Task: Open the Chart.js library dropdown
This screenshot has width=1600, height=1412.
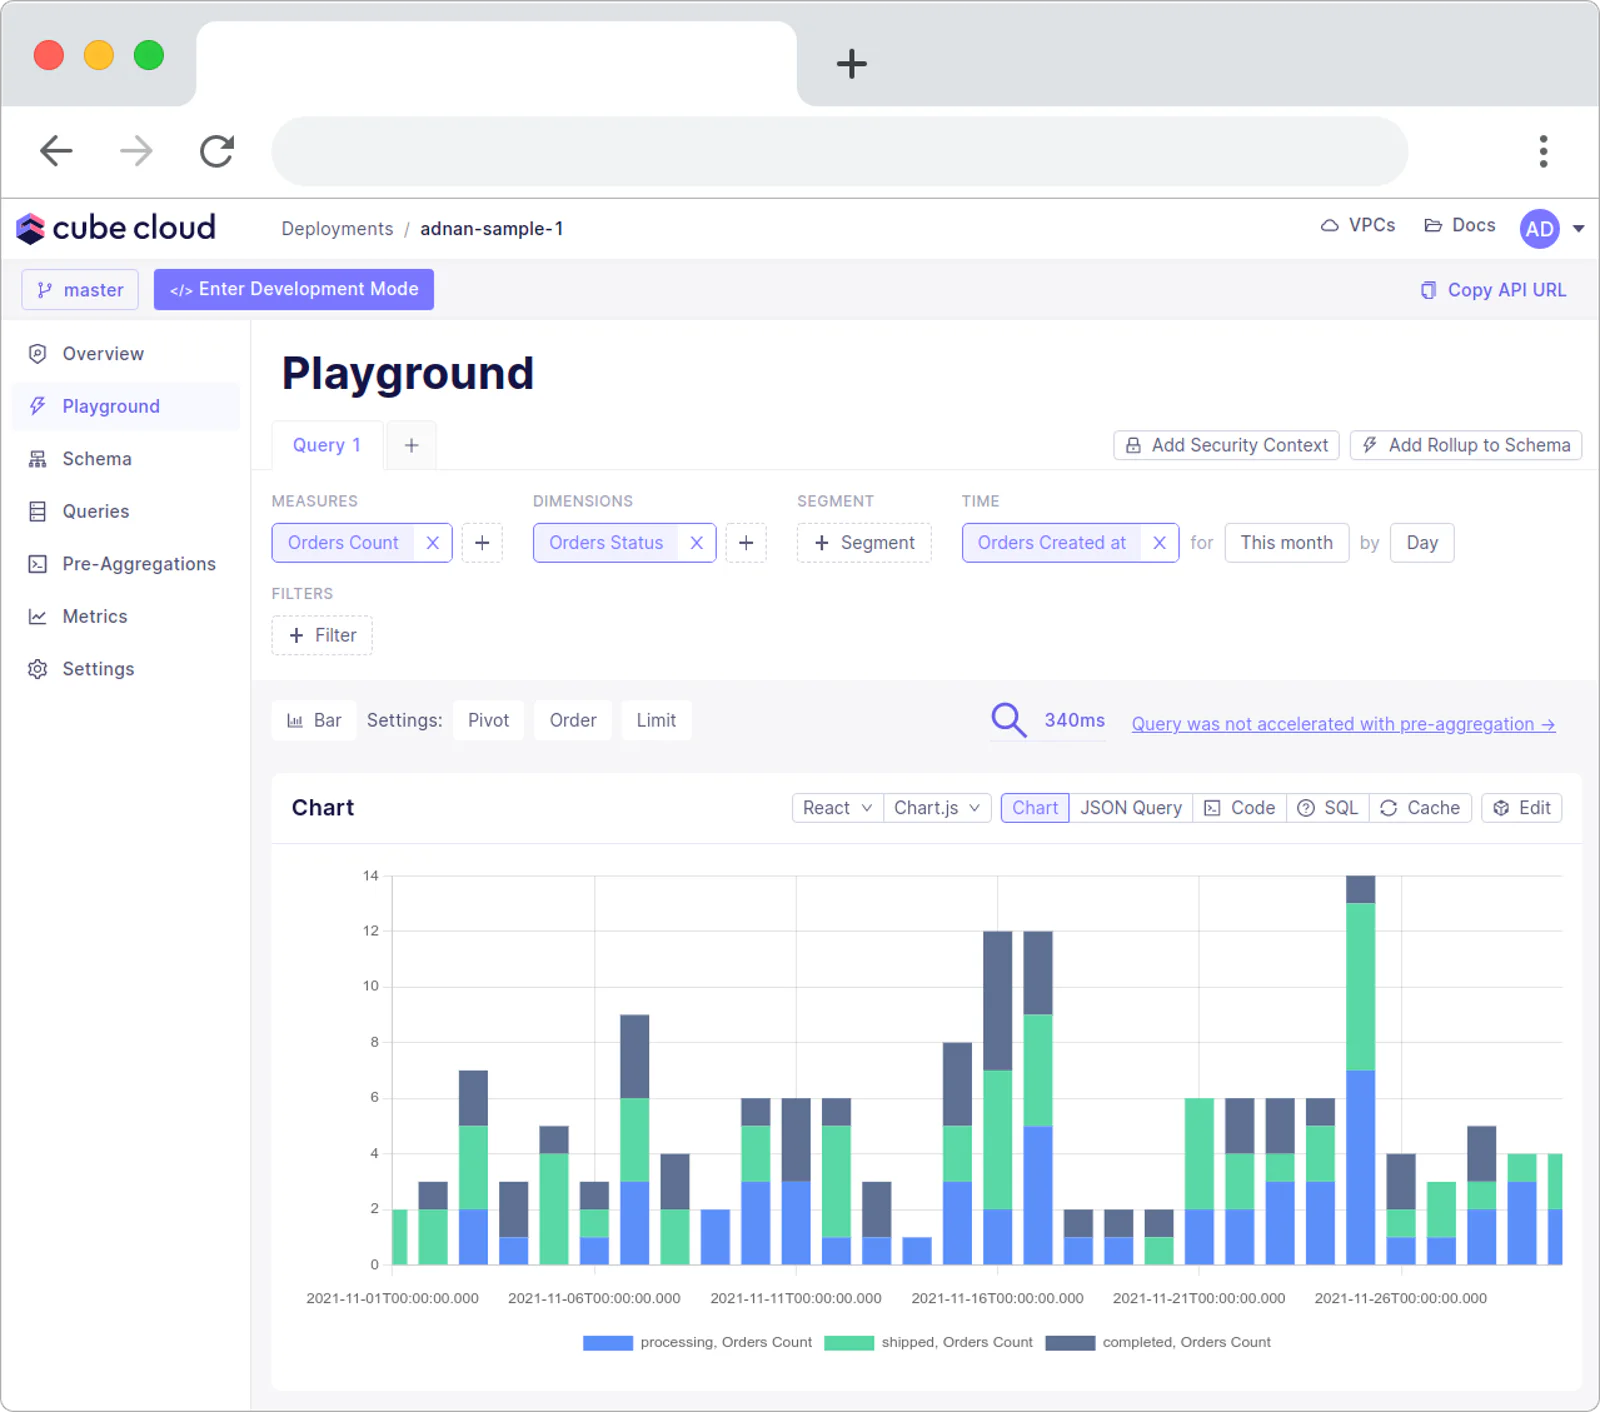Action: click(937, 808)
